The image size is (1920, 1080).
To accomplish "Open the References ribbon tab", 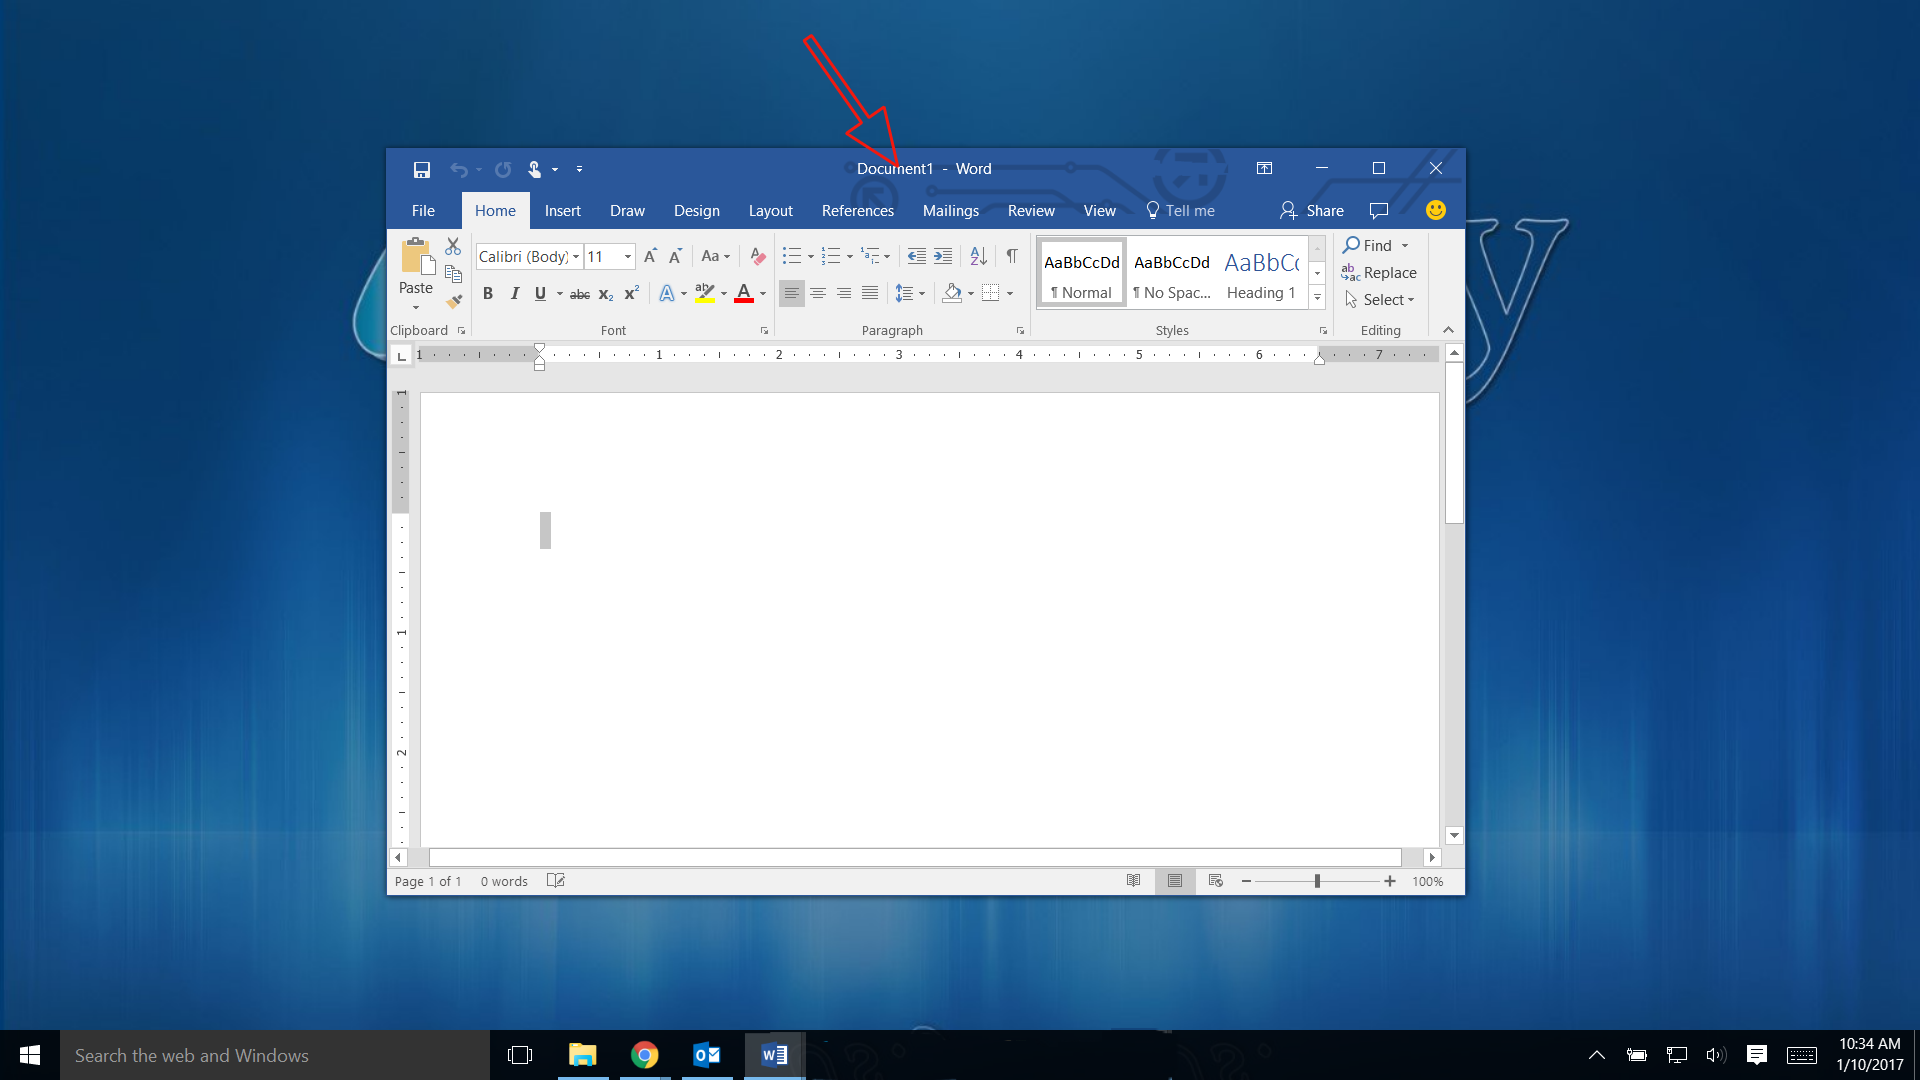I will (x=857, y=211).
